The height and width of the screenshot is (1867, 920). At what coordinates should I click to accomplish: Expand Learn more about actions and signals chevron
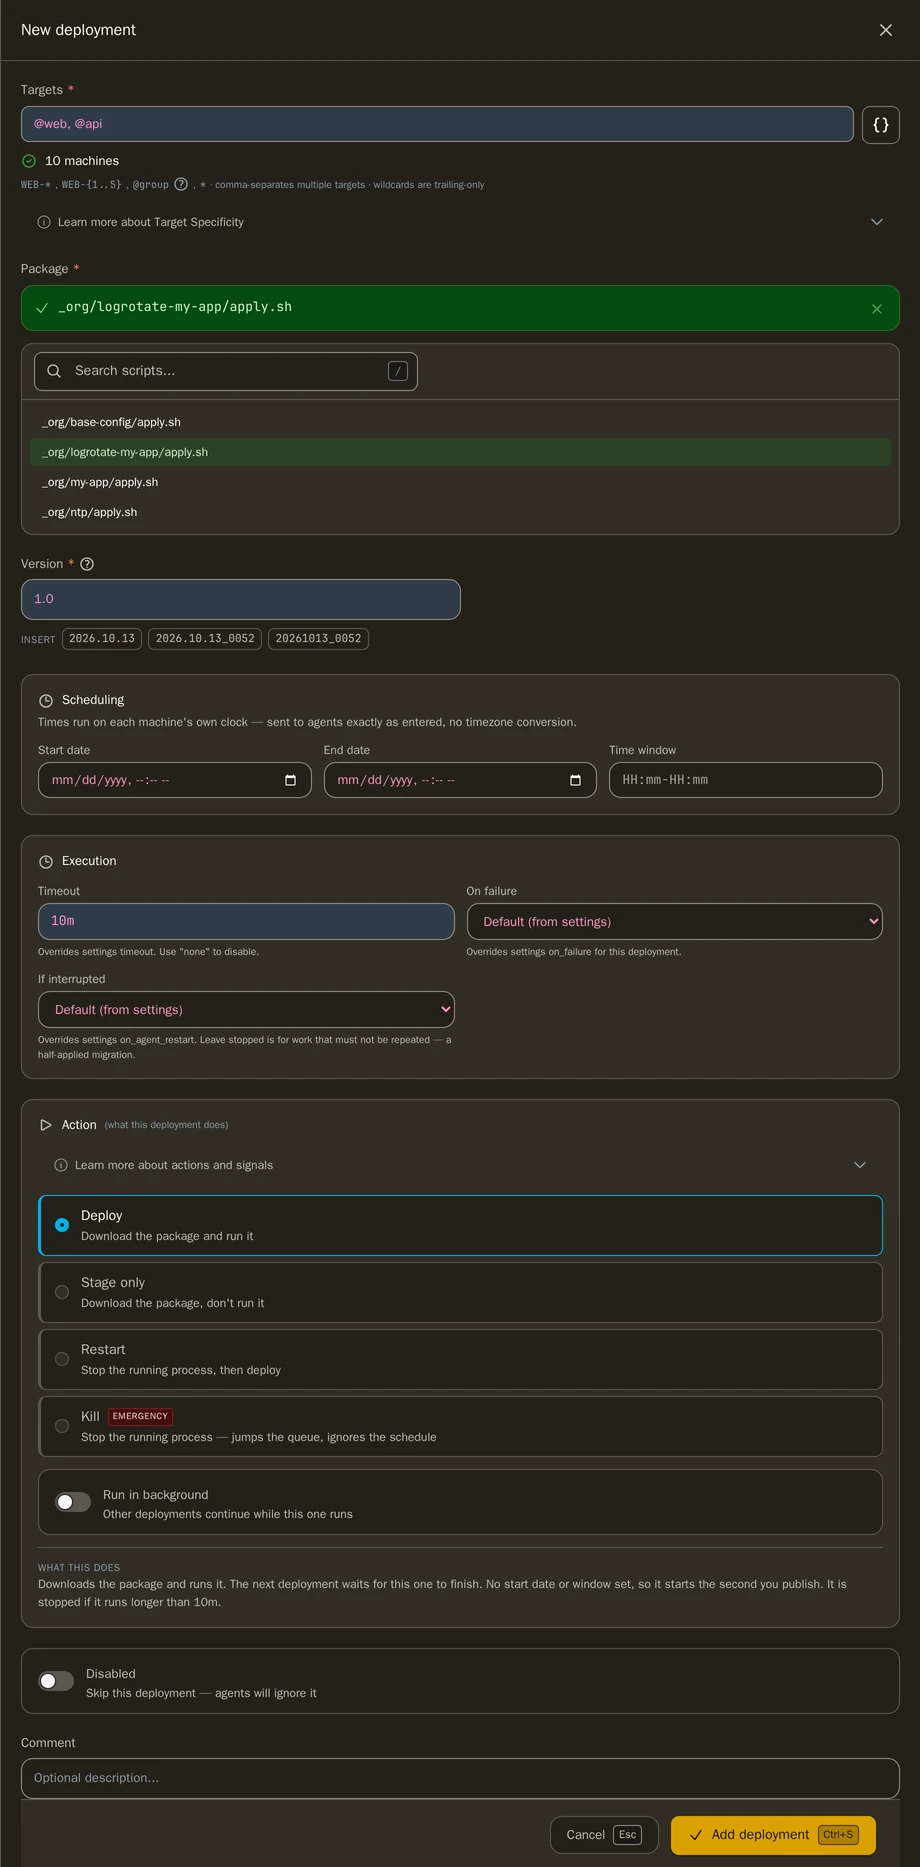859,1165
